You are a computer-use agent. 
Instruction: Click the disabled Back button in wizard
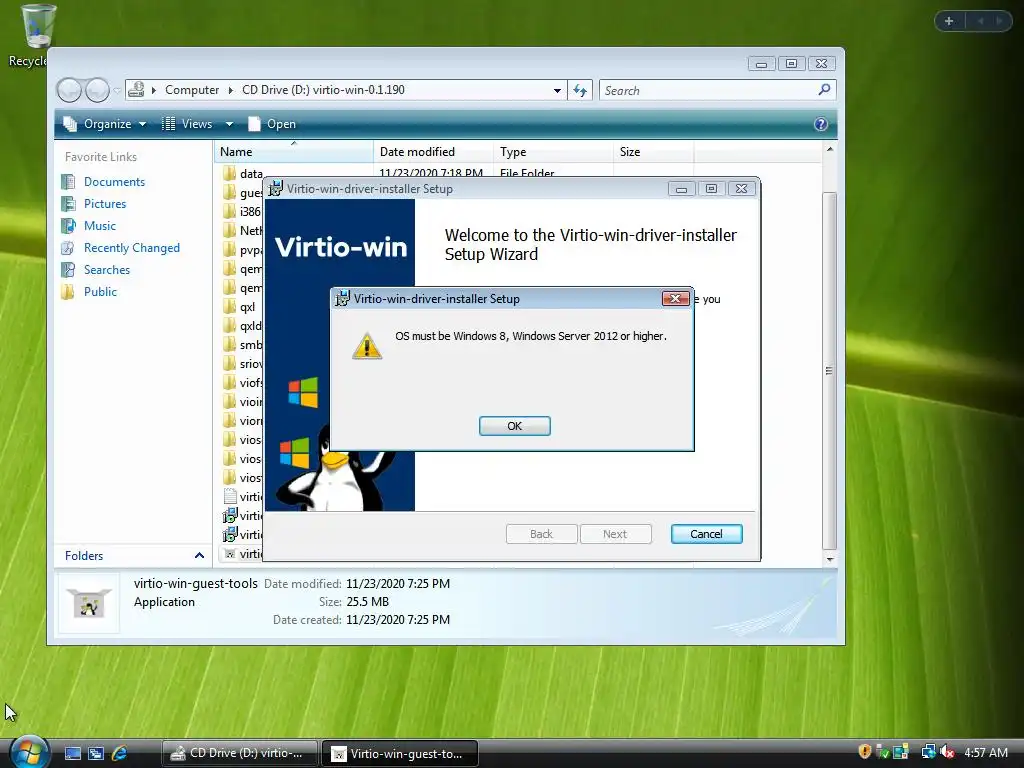coord(541,534)
